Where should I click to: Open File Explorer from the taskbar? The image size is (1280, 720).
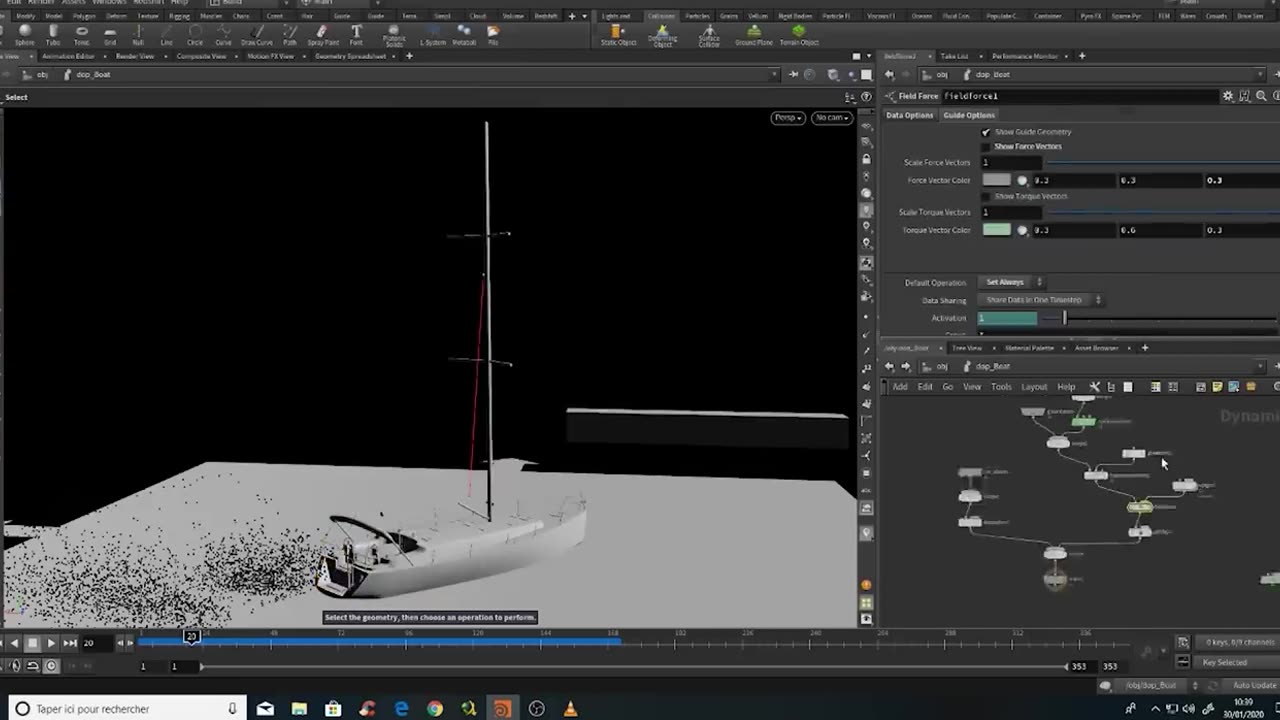299,709
